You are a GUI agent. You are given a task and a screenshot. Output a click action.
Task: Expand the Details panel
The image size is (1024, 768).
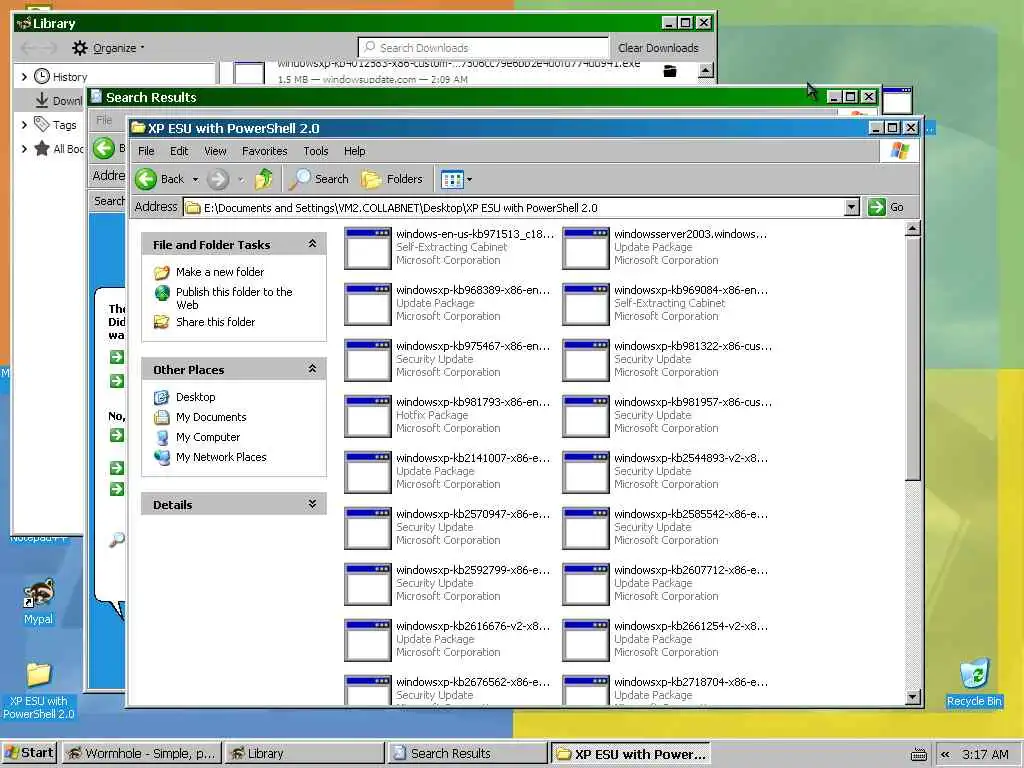pos(312,504)
